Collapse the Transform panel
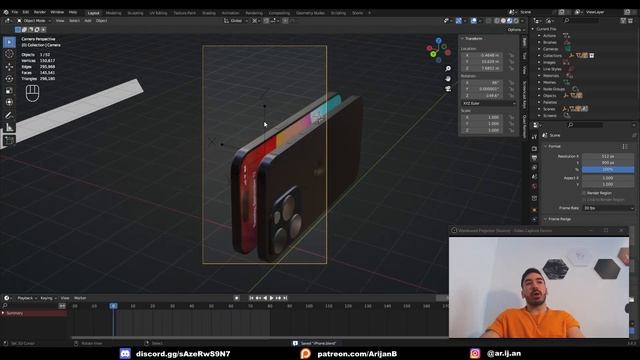 point(463,38)
